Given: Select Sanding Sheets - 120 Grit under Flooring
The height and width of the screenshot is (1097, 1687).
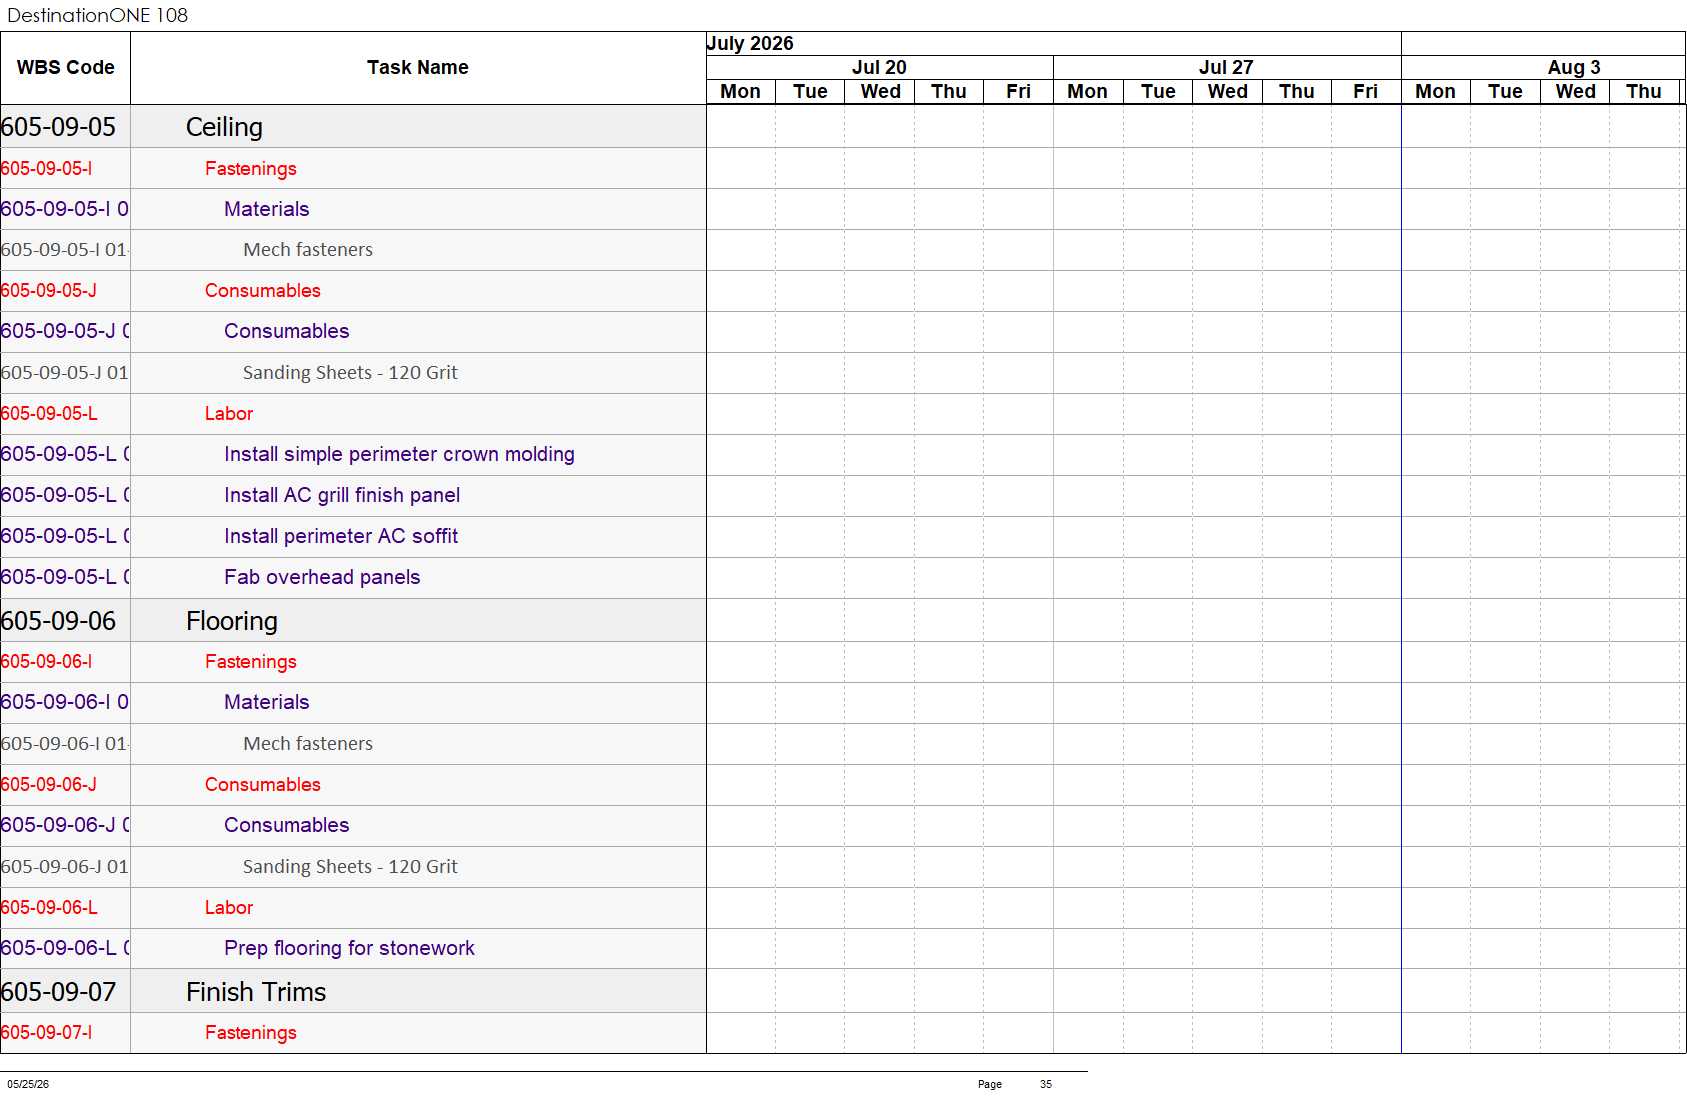Looking at the screenshot, I should 350,867.
